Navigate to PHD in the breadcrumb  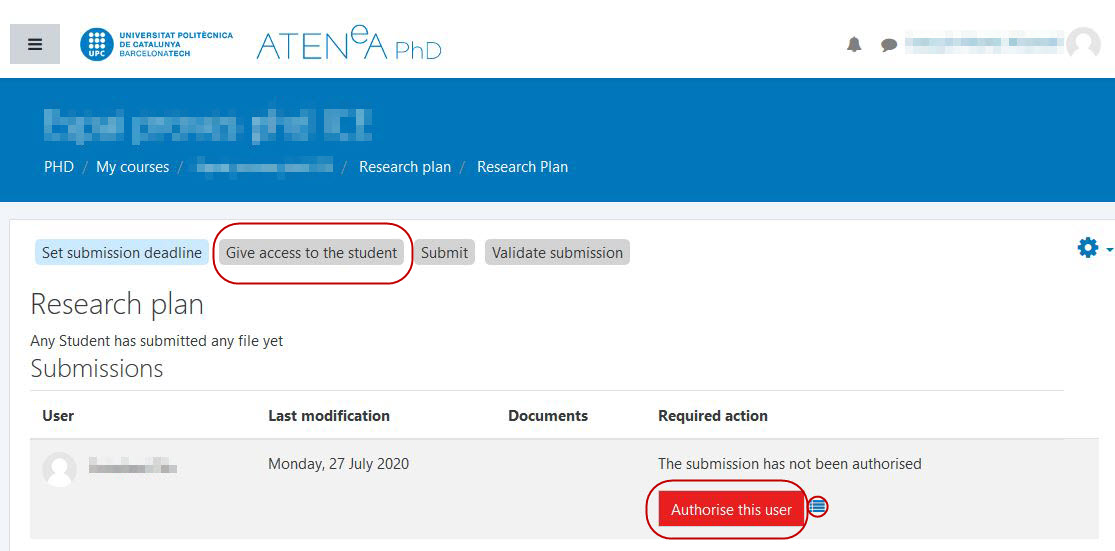[59, 167]
